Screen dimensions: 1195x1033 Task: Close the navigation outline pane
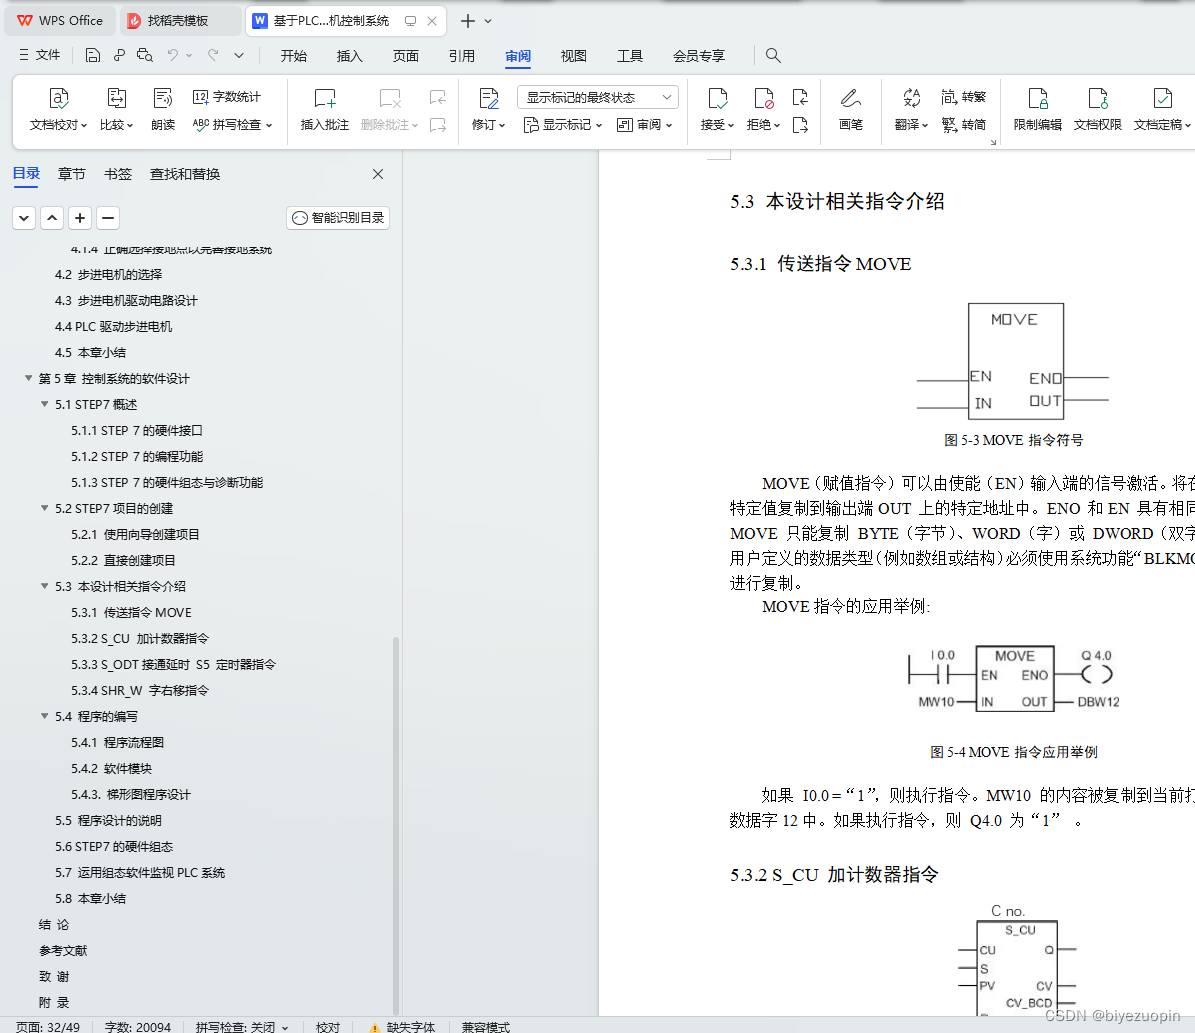pyautogui.click(x=378, y=174)
